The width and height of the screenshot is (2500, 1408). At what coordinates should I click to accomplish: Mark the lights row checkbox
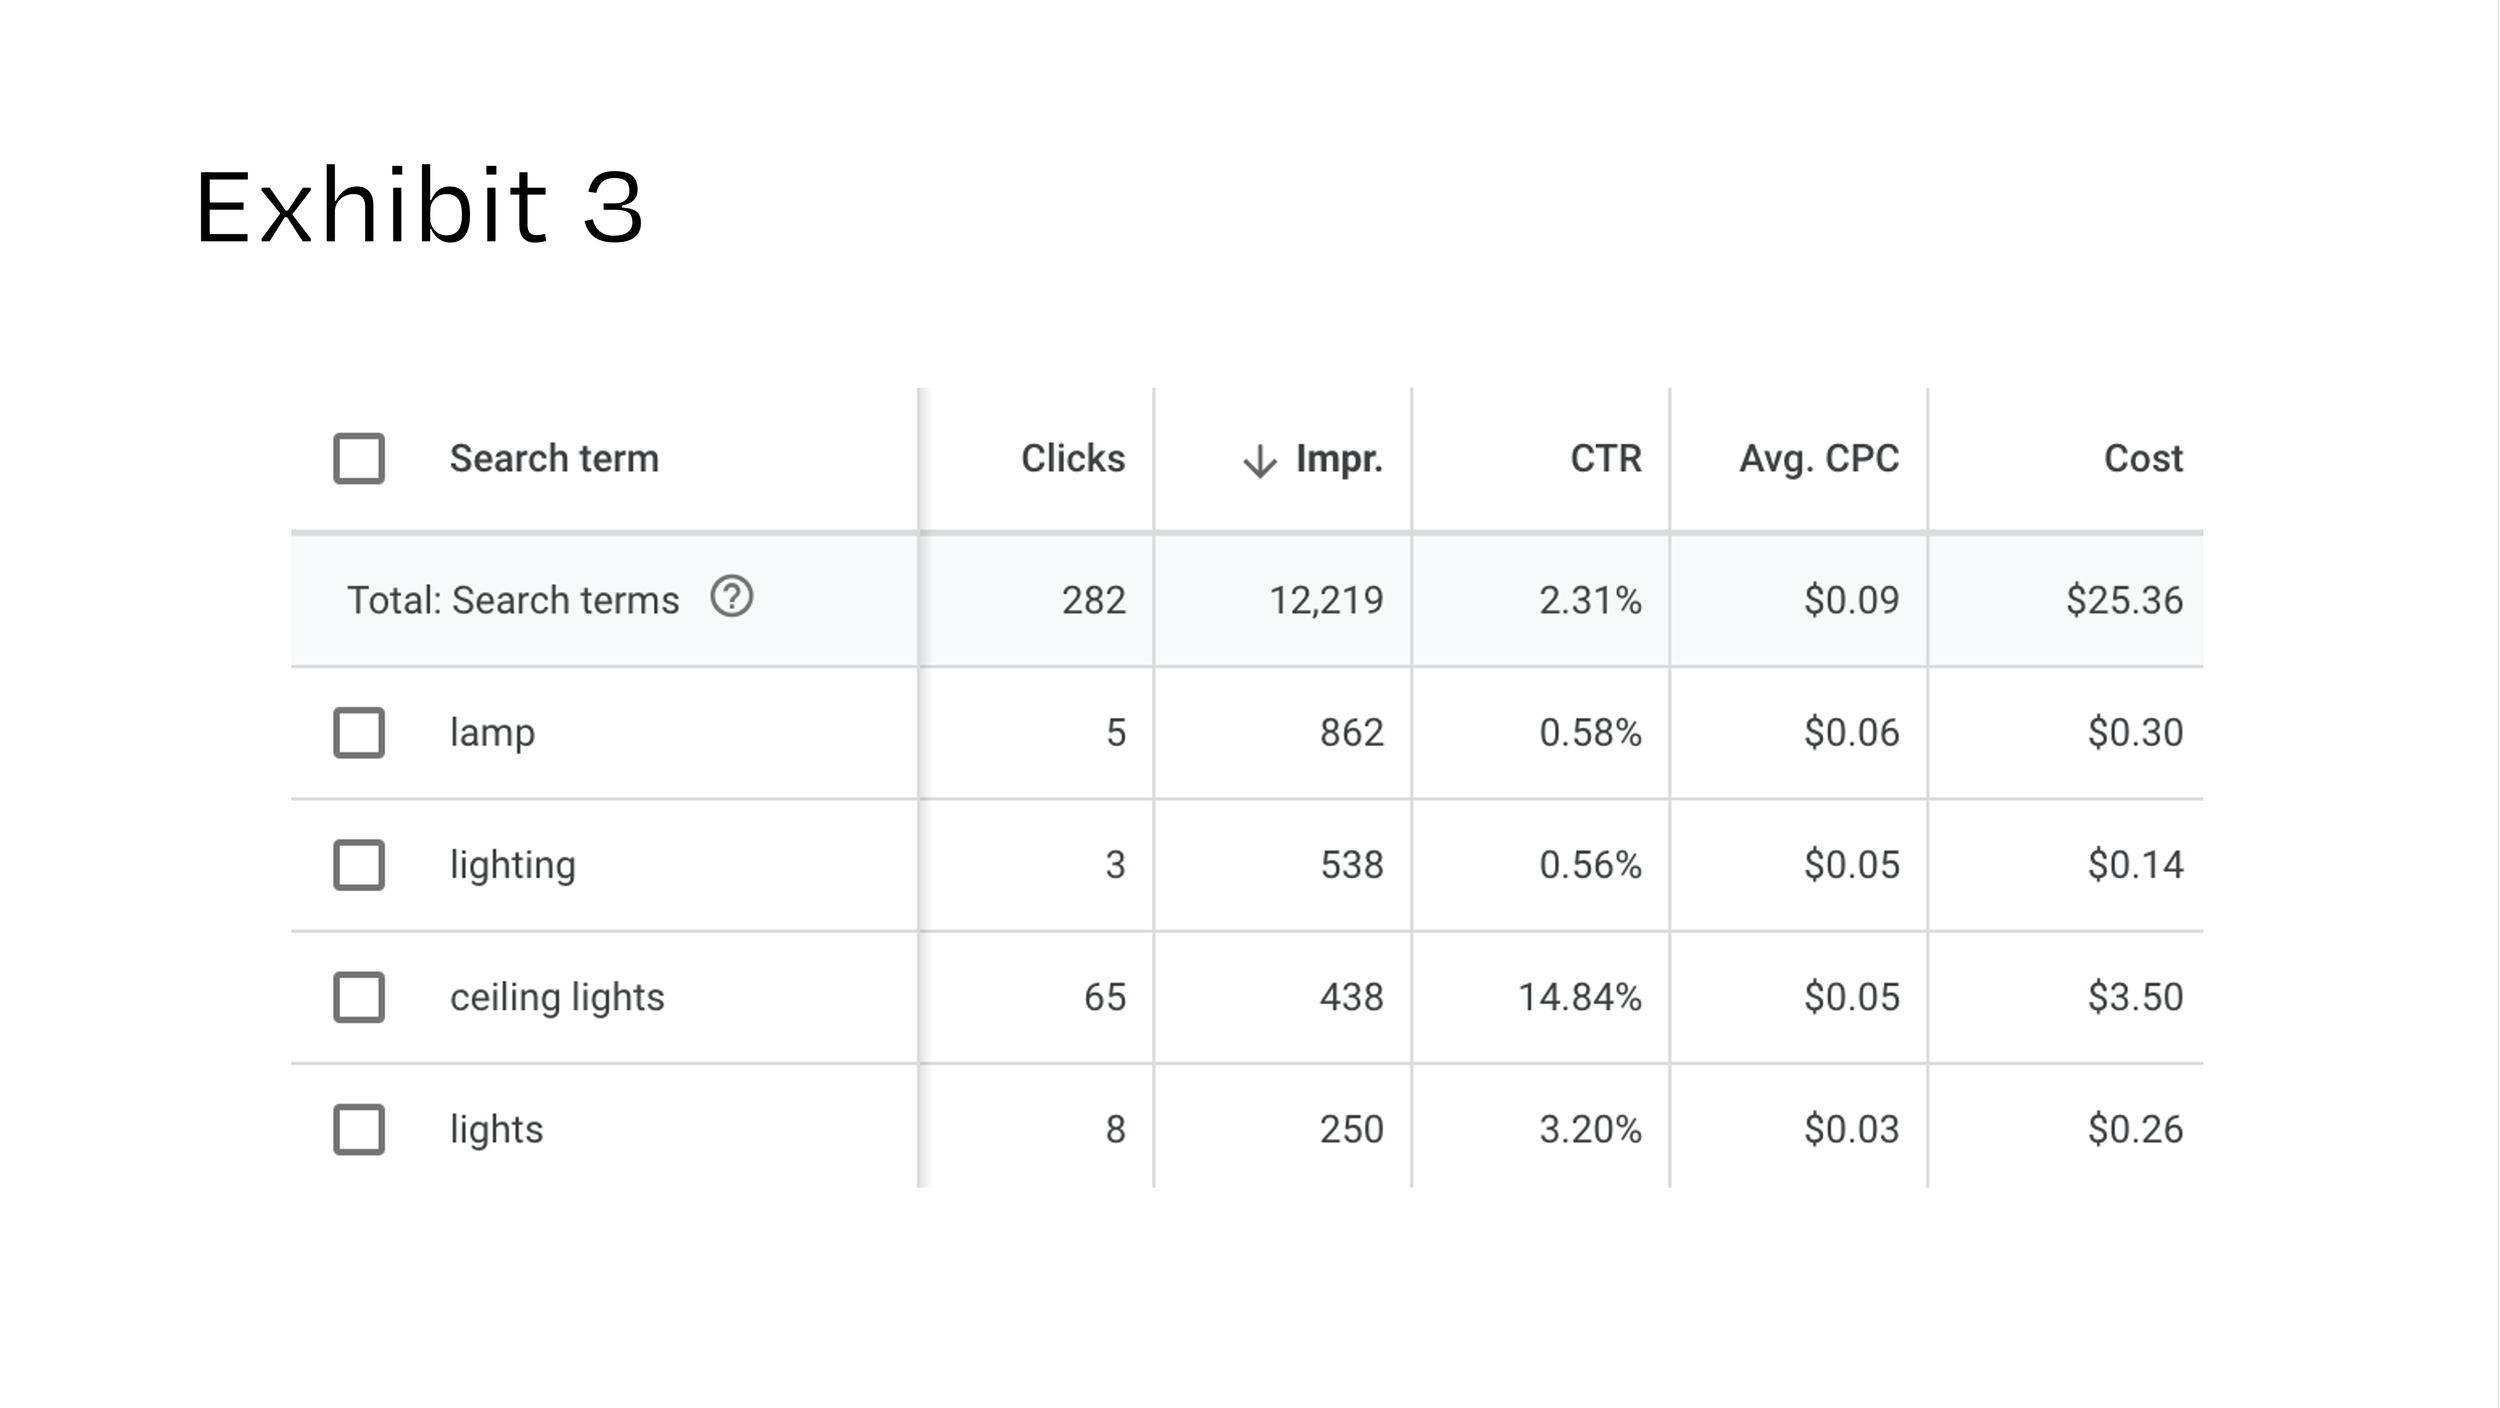[359, 1129]
